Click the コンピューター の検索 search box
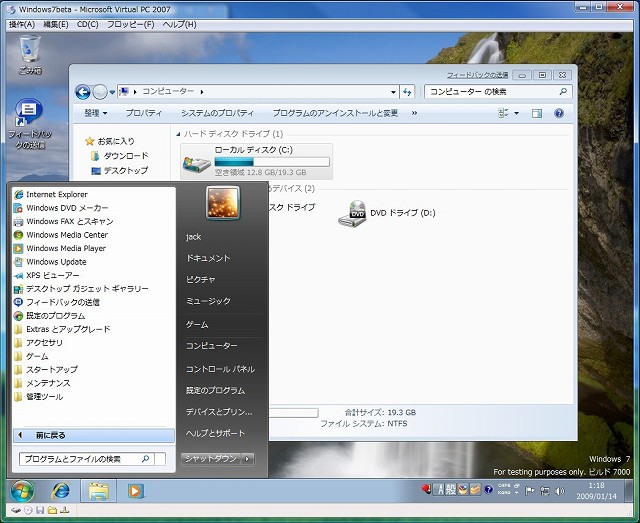Image resolution: width=640 pixels, height=523 pixels. click(x=498, y=92)
